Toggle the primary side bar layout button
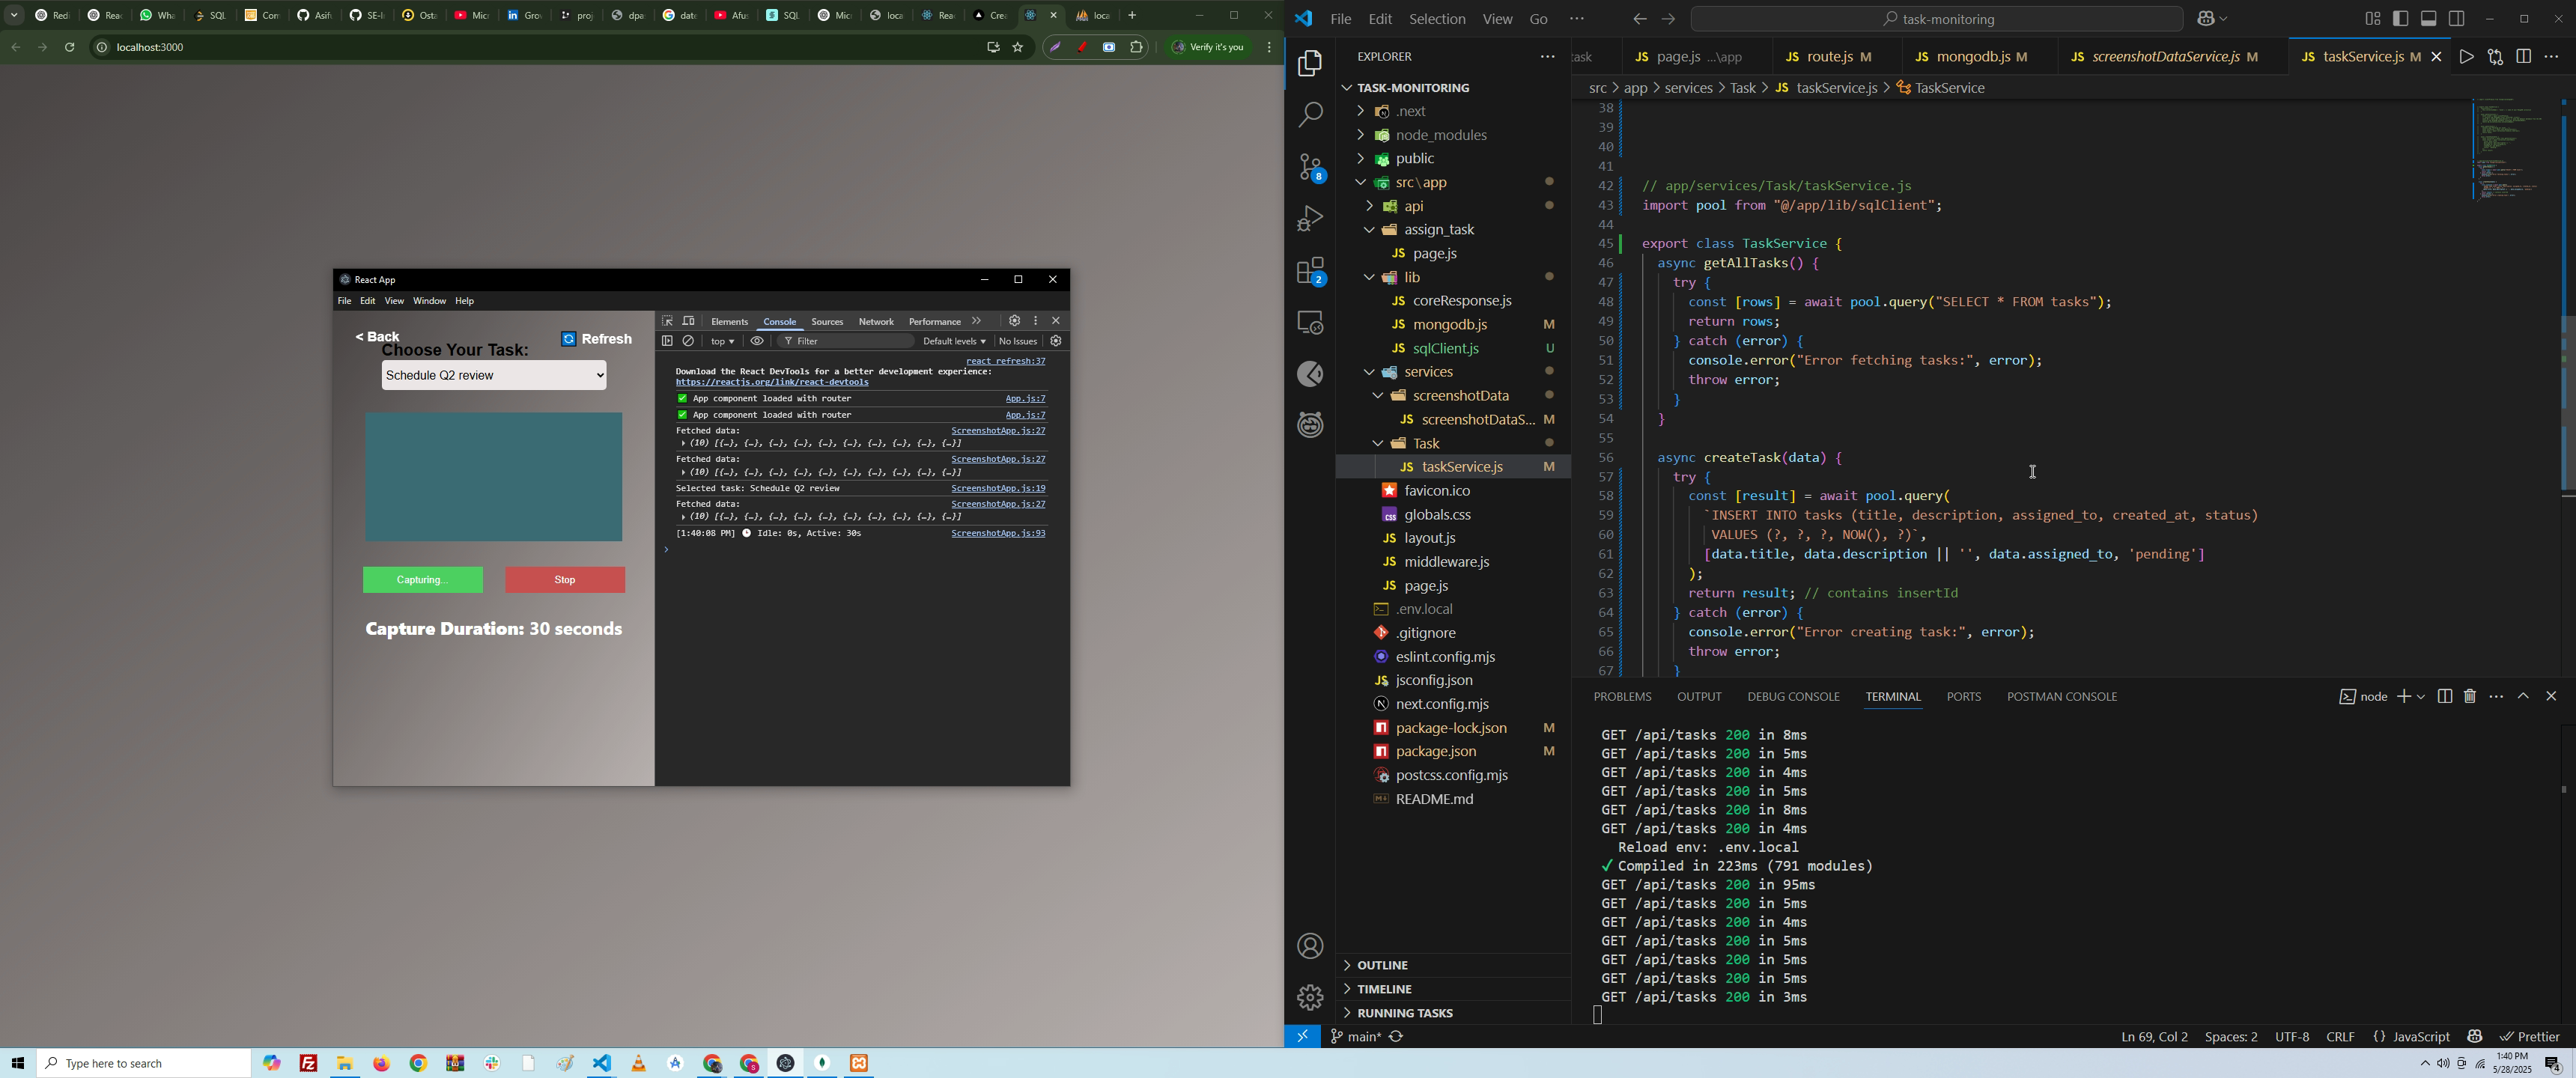 point(2401,19)
